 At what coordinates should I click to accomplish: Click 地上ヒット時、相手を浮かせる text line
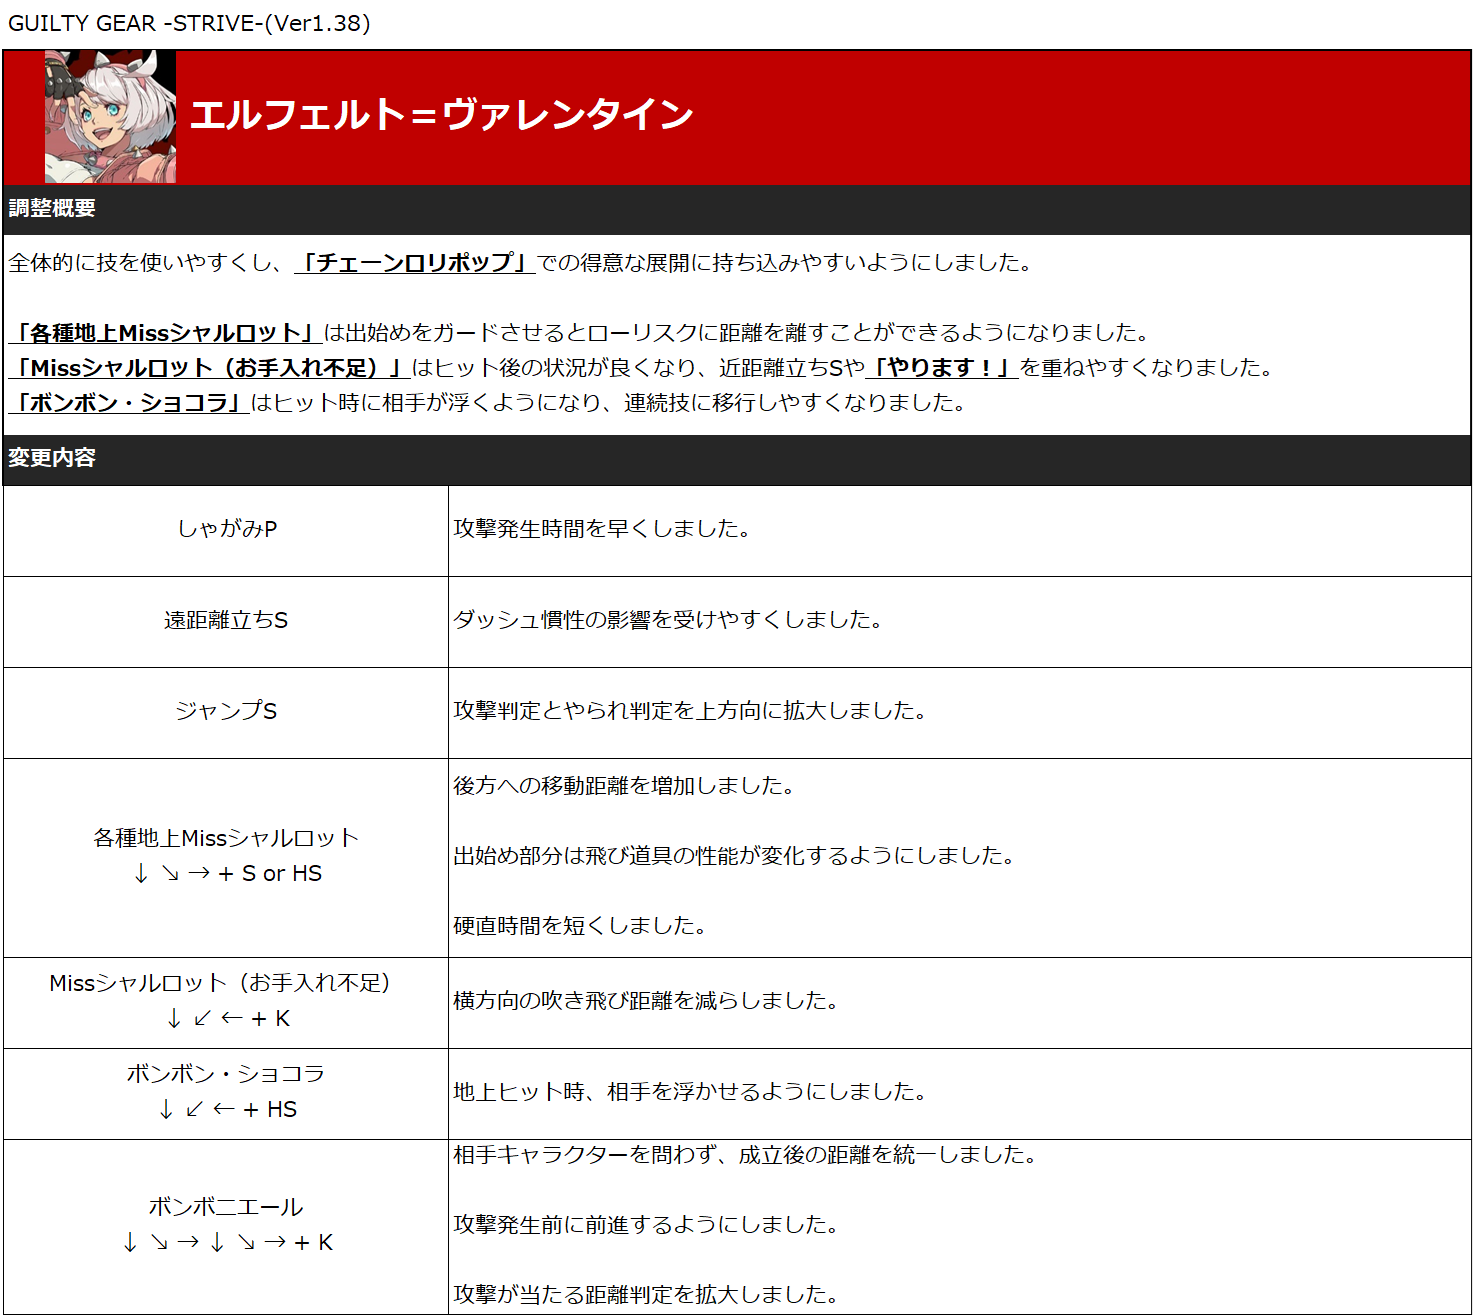click(x=690, y=1092)
